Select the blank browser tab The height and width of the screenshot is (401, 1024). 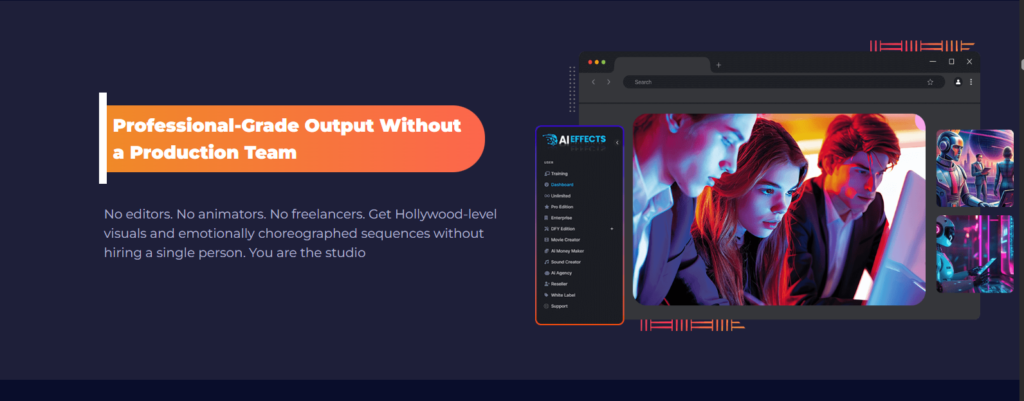pos(662,65)
